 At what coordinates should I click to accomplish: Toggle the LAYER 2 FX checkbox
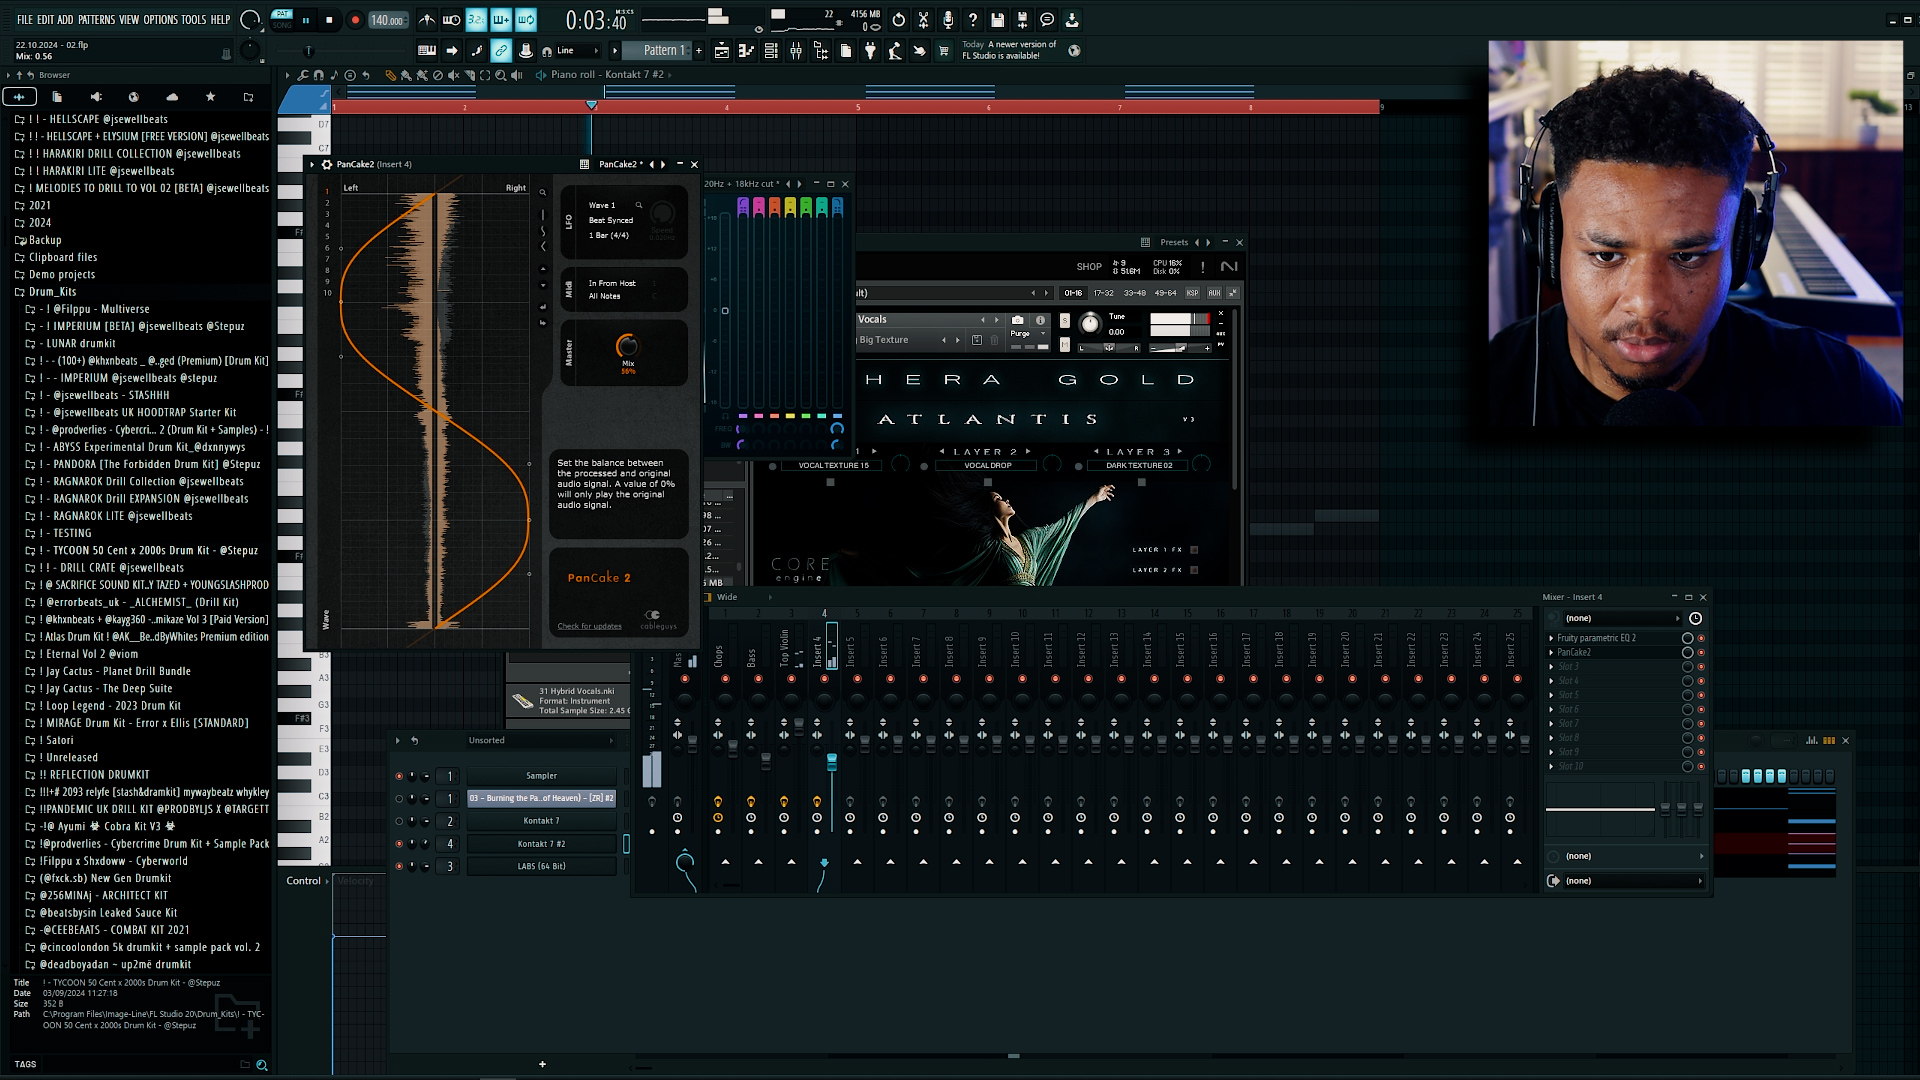(x=1194, y=570)
